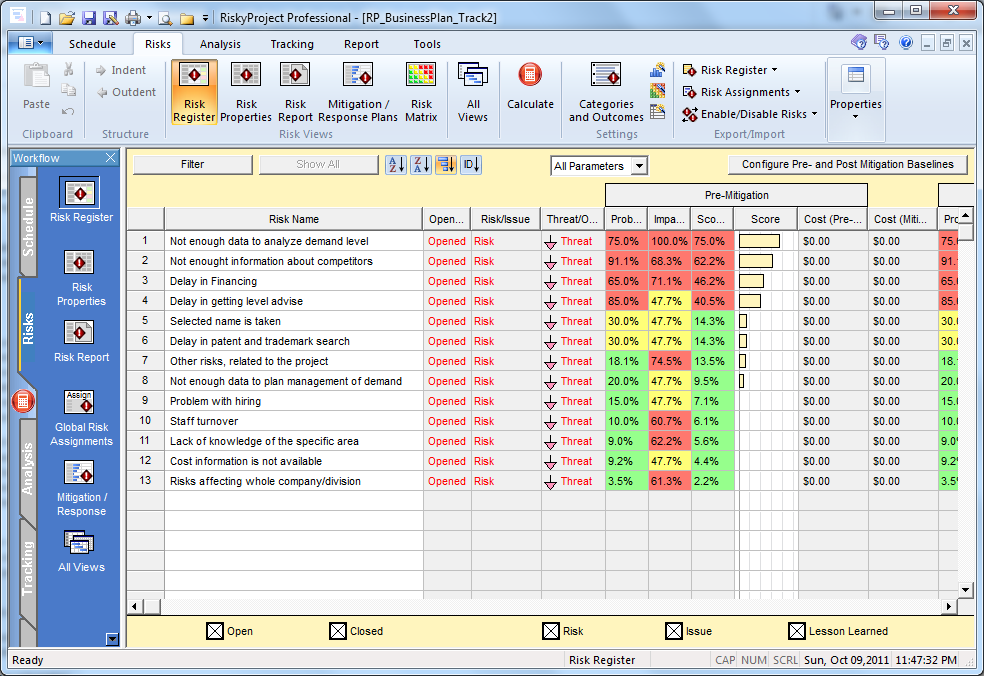Save the project with the floppy disk icon

pyautogui.click(x=89, y=18)
